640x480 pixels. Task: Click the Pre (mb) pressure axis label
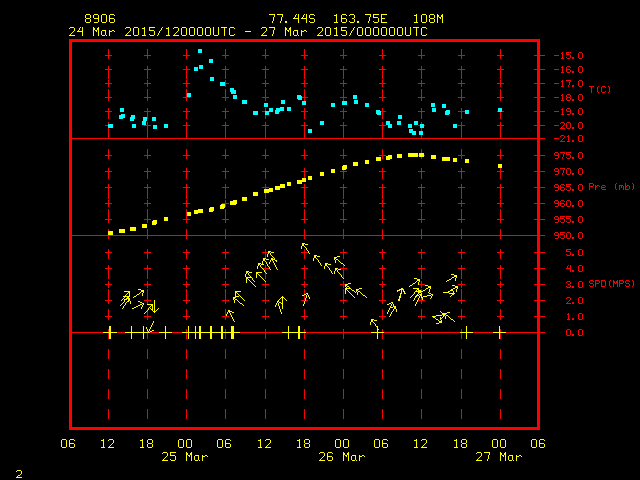610,187
